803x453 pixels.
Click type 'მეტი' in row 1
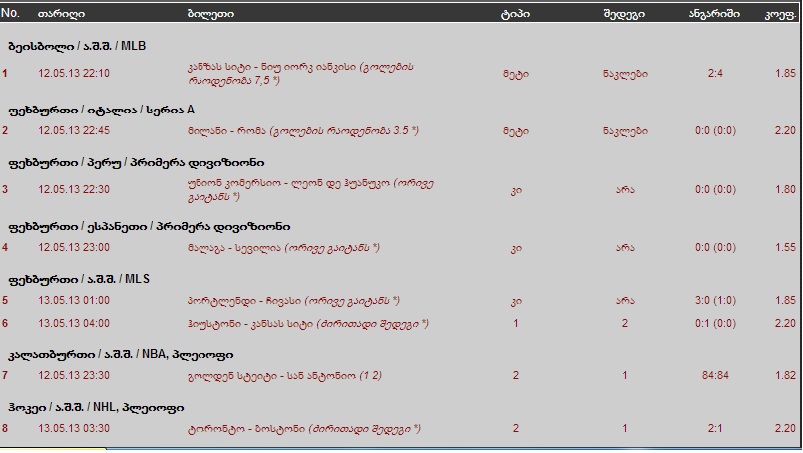point(516,74)
